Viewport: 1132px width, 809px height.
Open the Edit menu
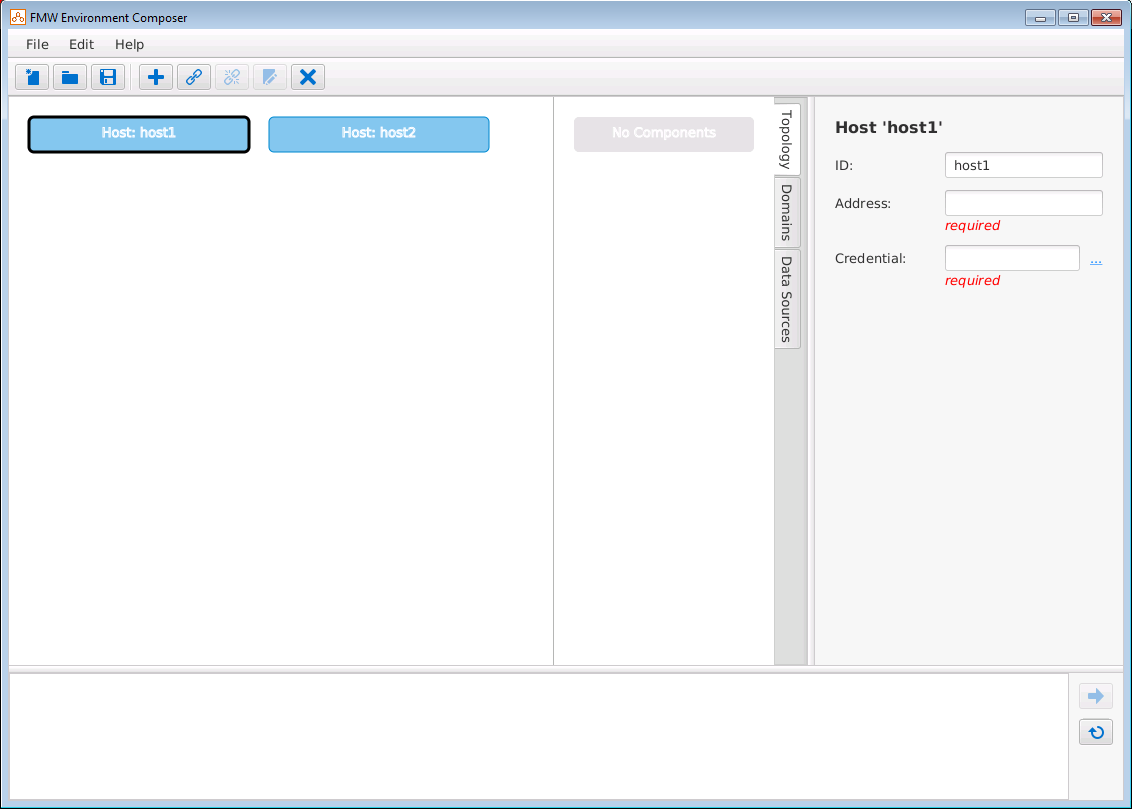click(x=82, y=44)
